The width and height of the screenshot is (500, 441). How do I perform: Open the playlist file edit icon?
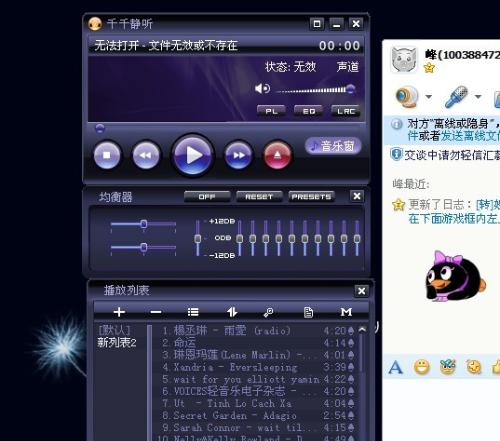tap(308, 312)
